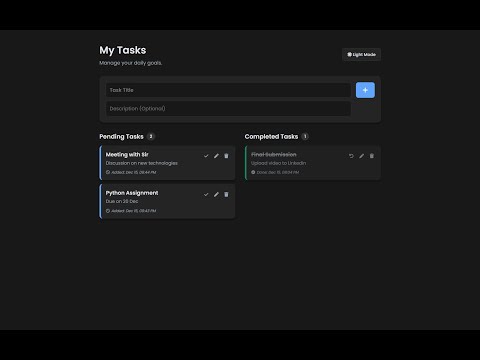This screenshot has width=480, height=360.
Task: Click the 'Added' timestamp of 'Python Assignment'
Action: (131, 211)
